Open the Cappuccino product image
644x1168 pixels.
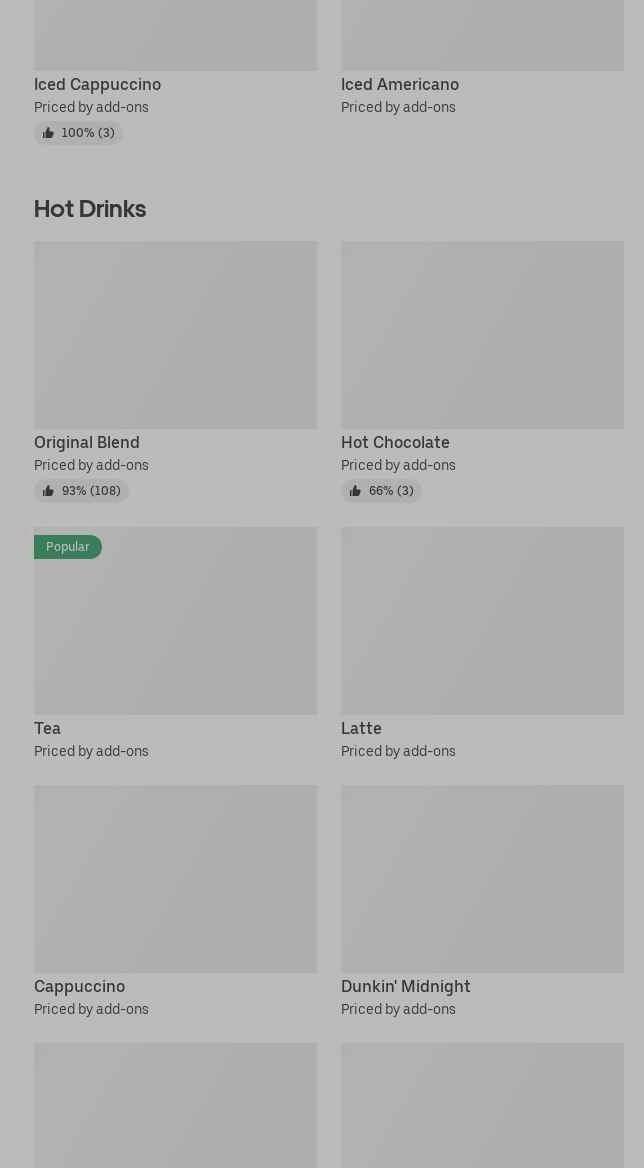[x=176, y=878]
